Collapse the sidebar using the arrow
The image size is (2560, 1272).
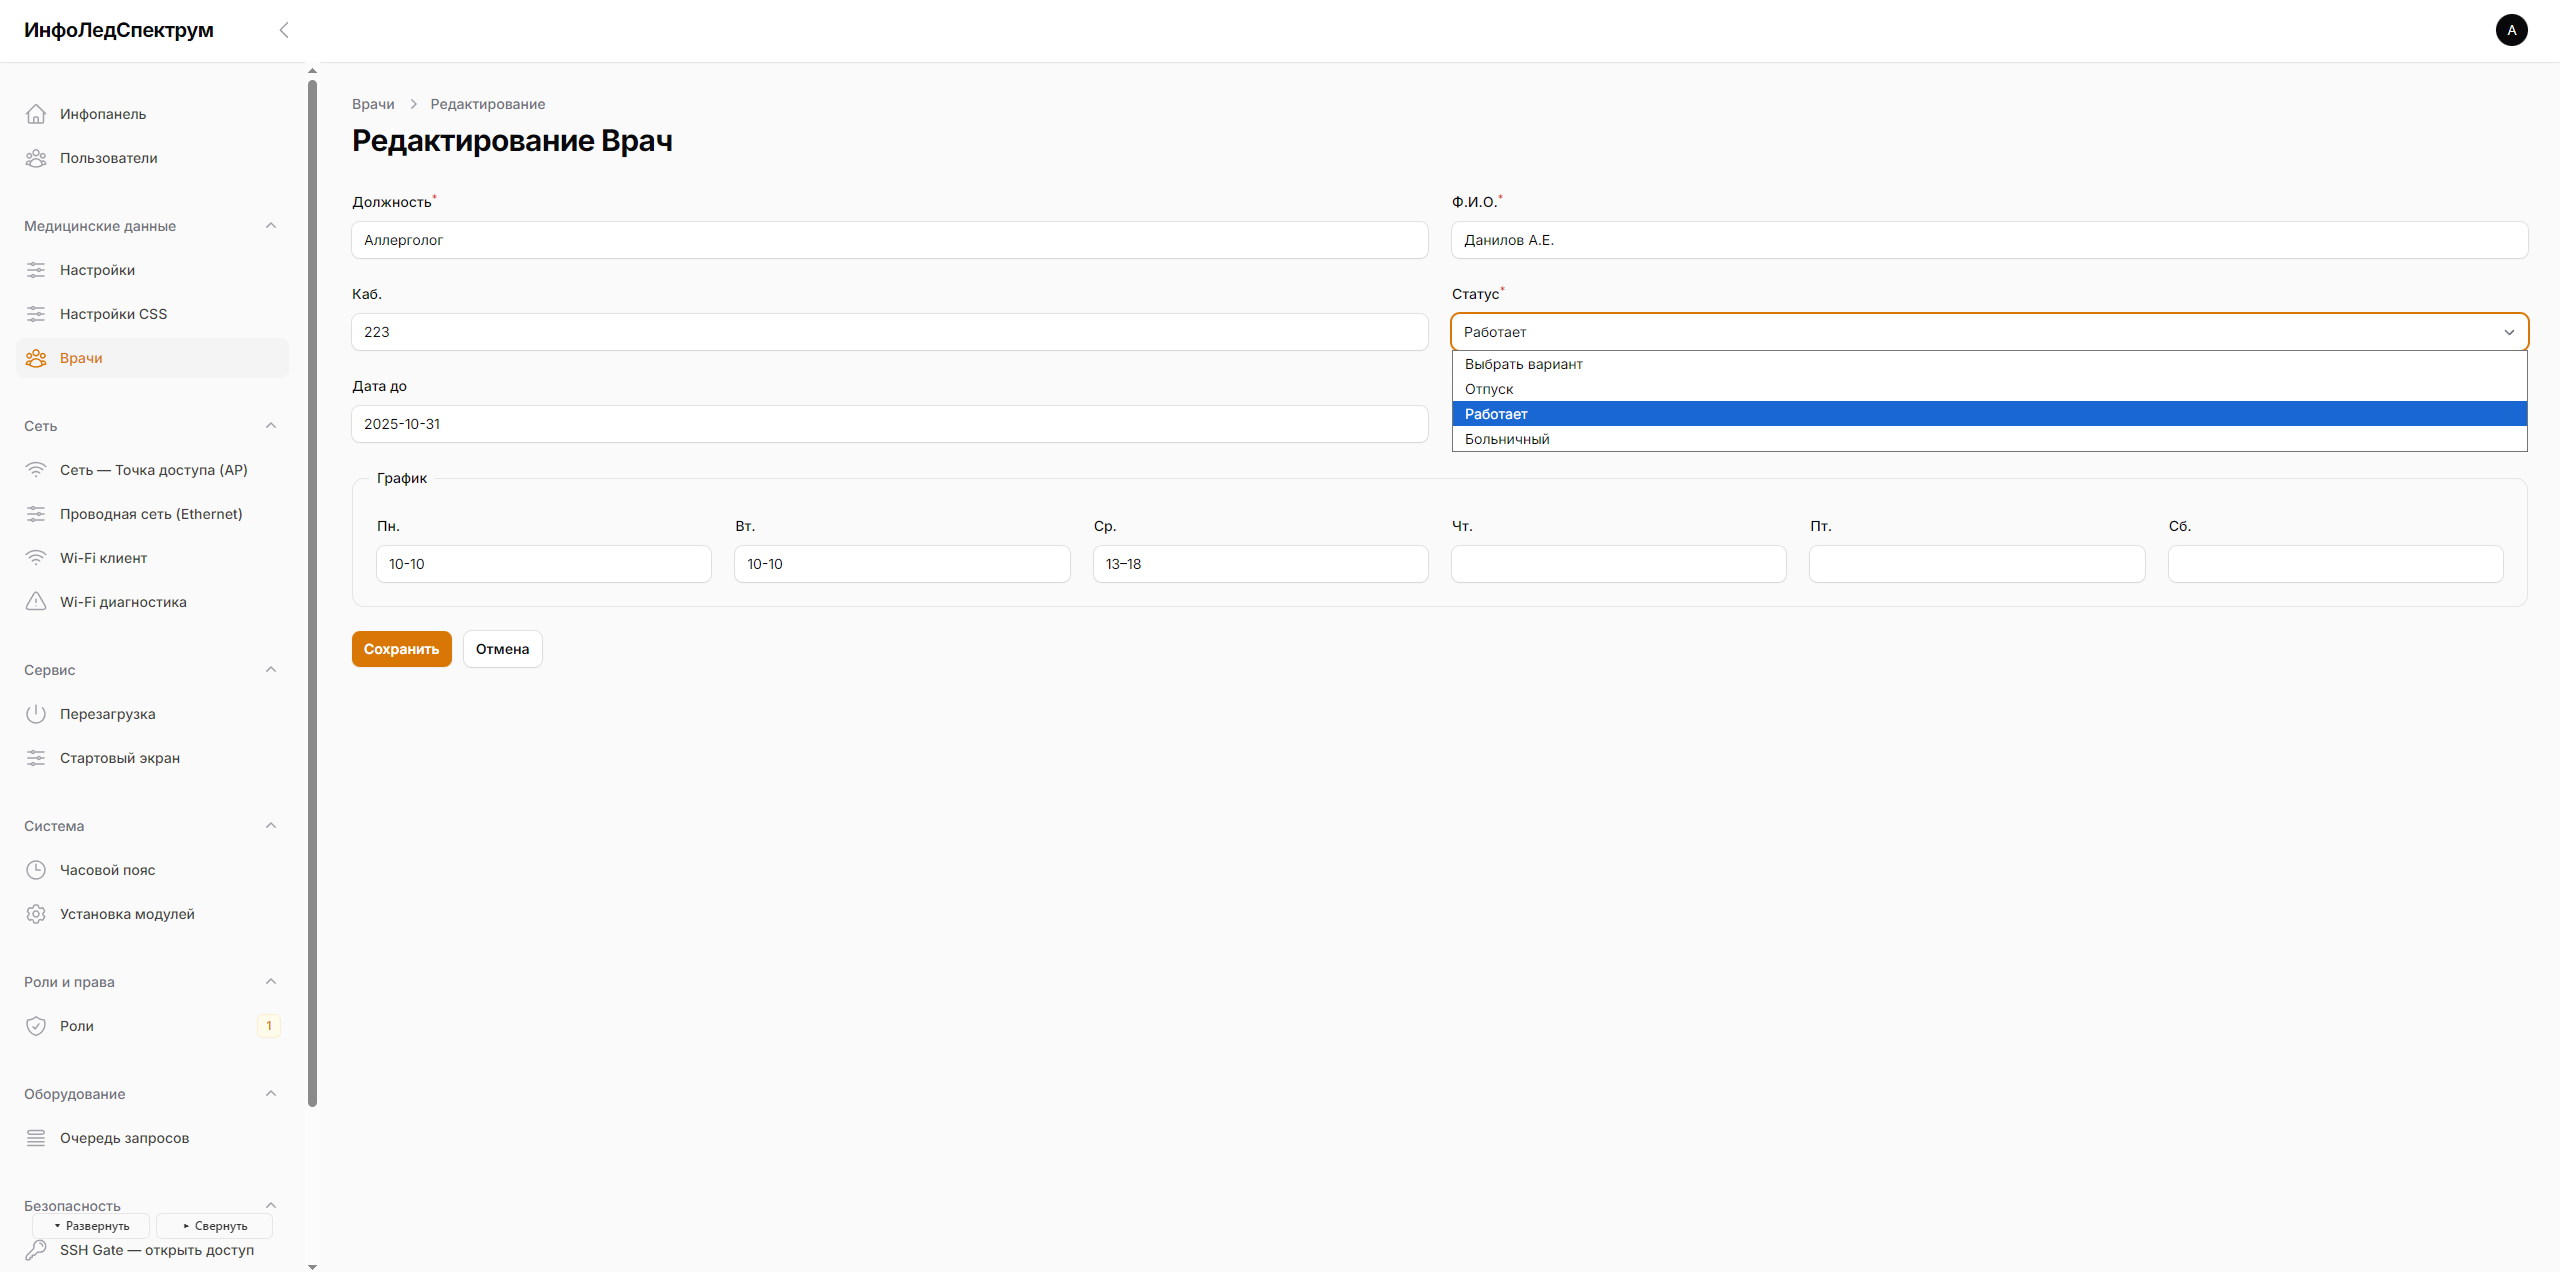click(x=284, y=30)
